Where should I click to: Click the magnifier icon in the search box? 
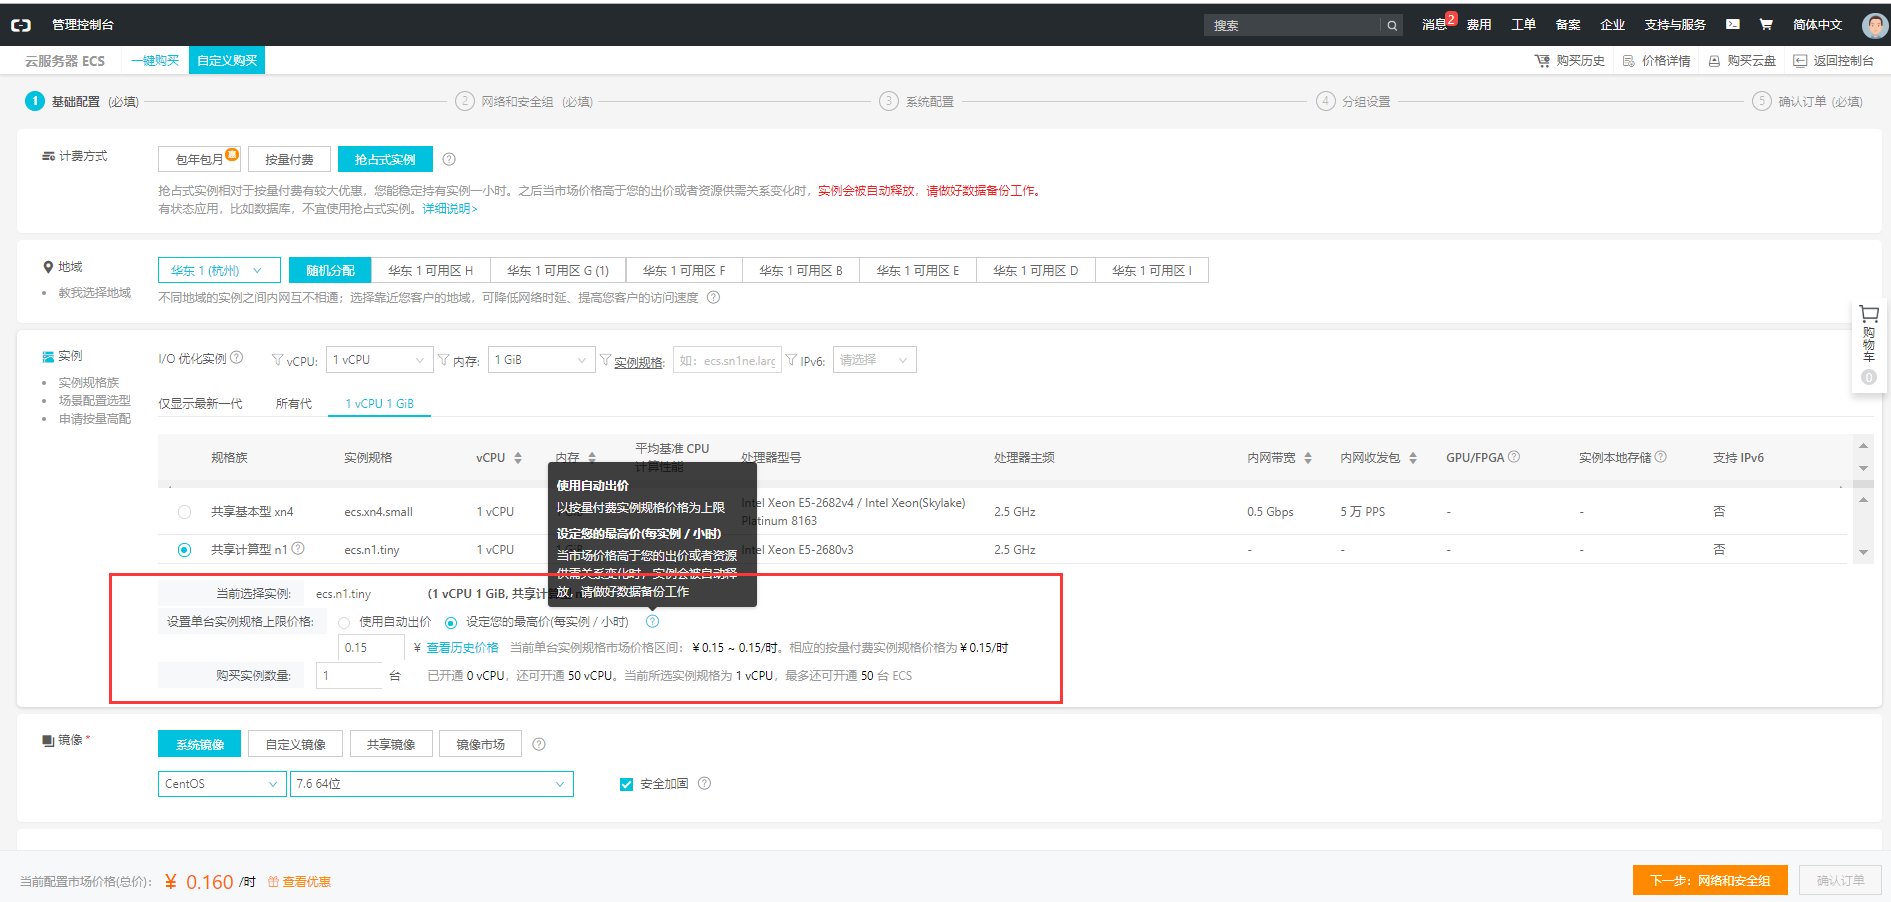click(1392, 25)
